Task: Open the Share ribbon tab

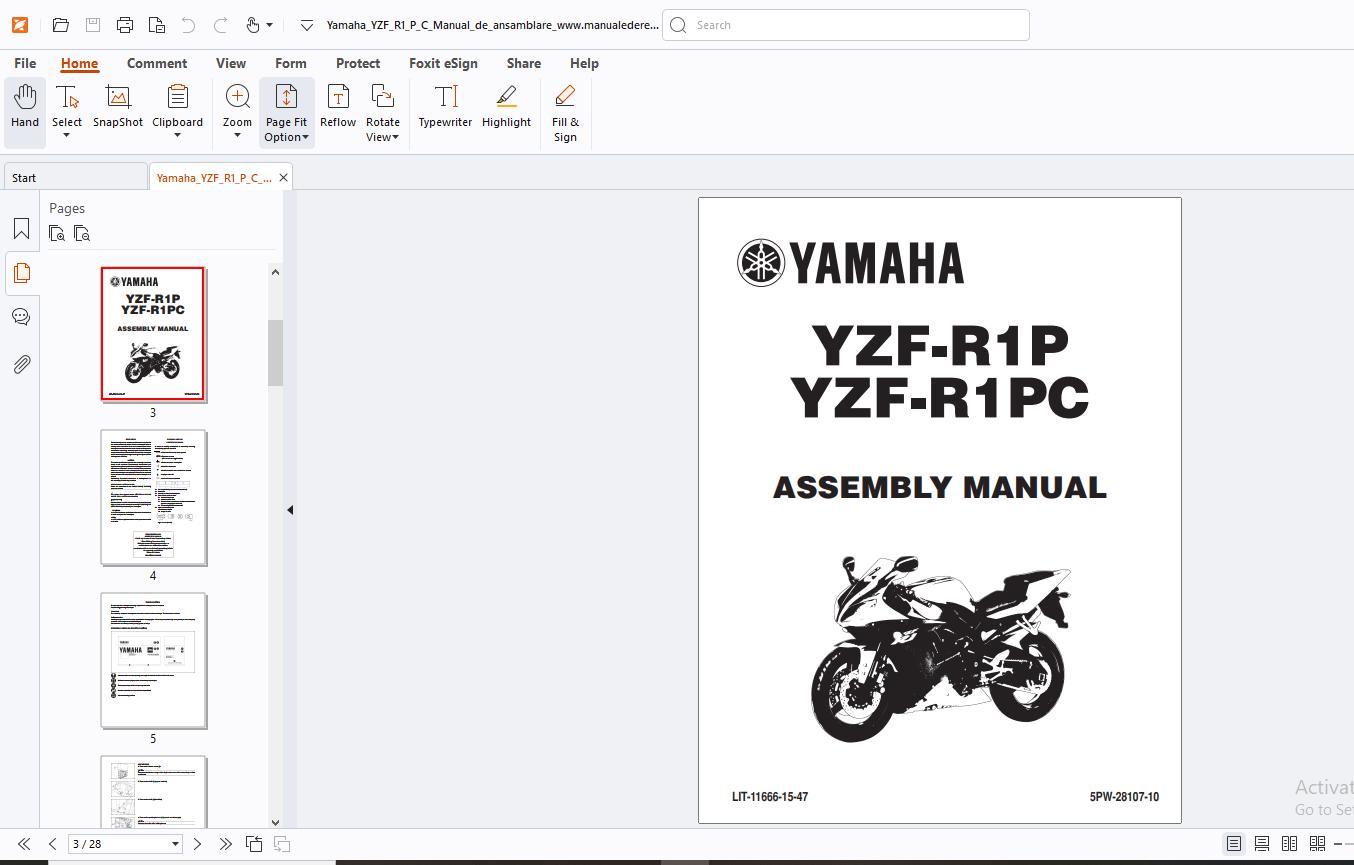Action: (523, 63)
